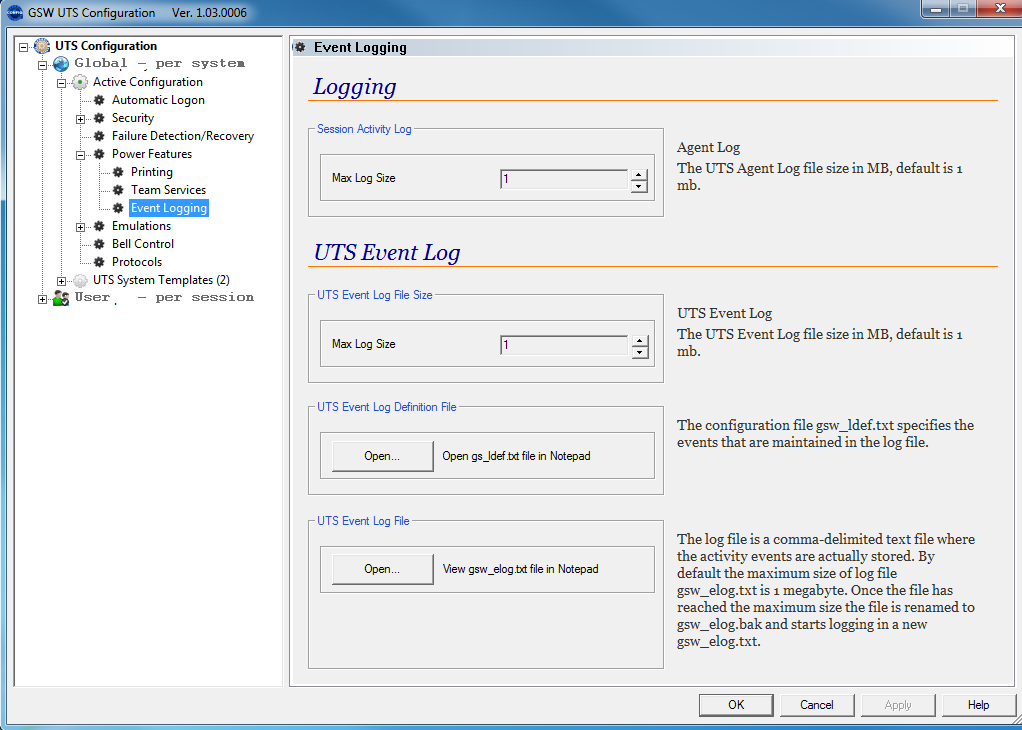Select Failure Detection/Recovery in the tree
1022x730 pixels.
click(182, 136)
